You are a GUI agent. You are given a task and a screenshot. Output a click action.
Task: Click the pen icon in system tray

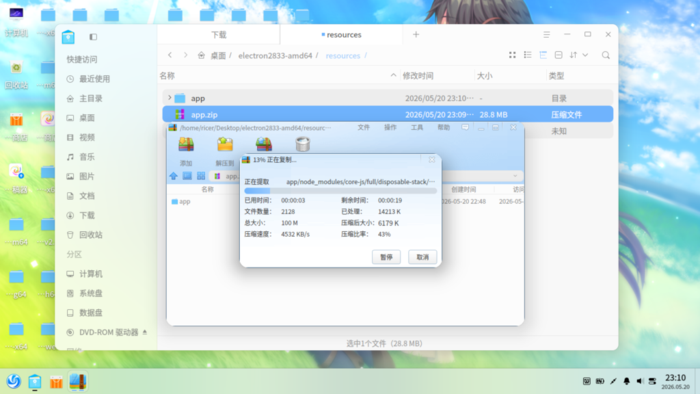[x=613, y=381]
